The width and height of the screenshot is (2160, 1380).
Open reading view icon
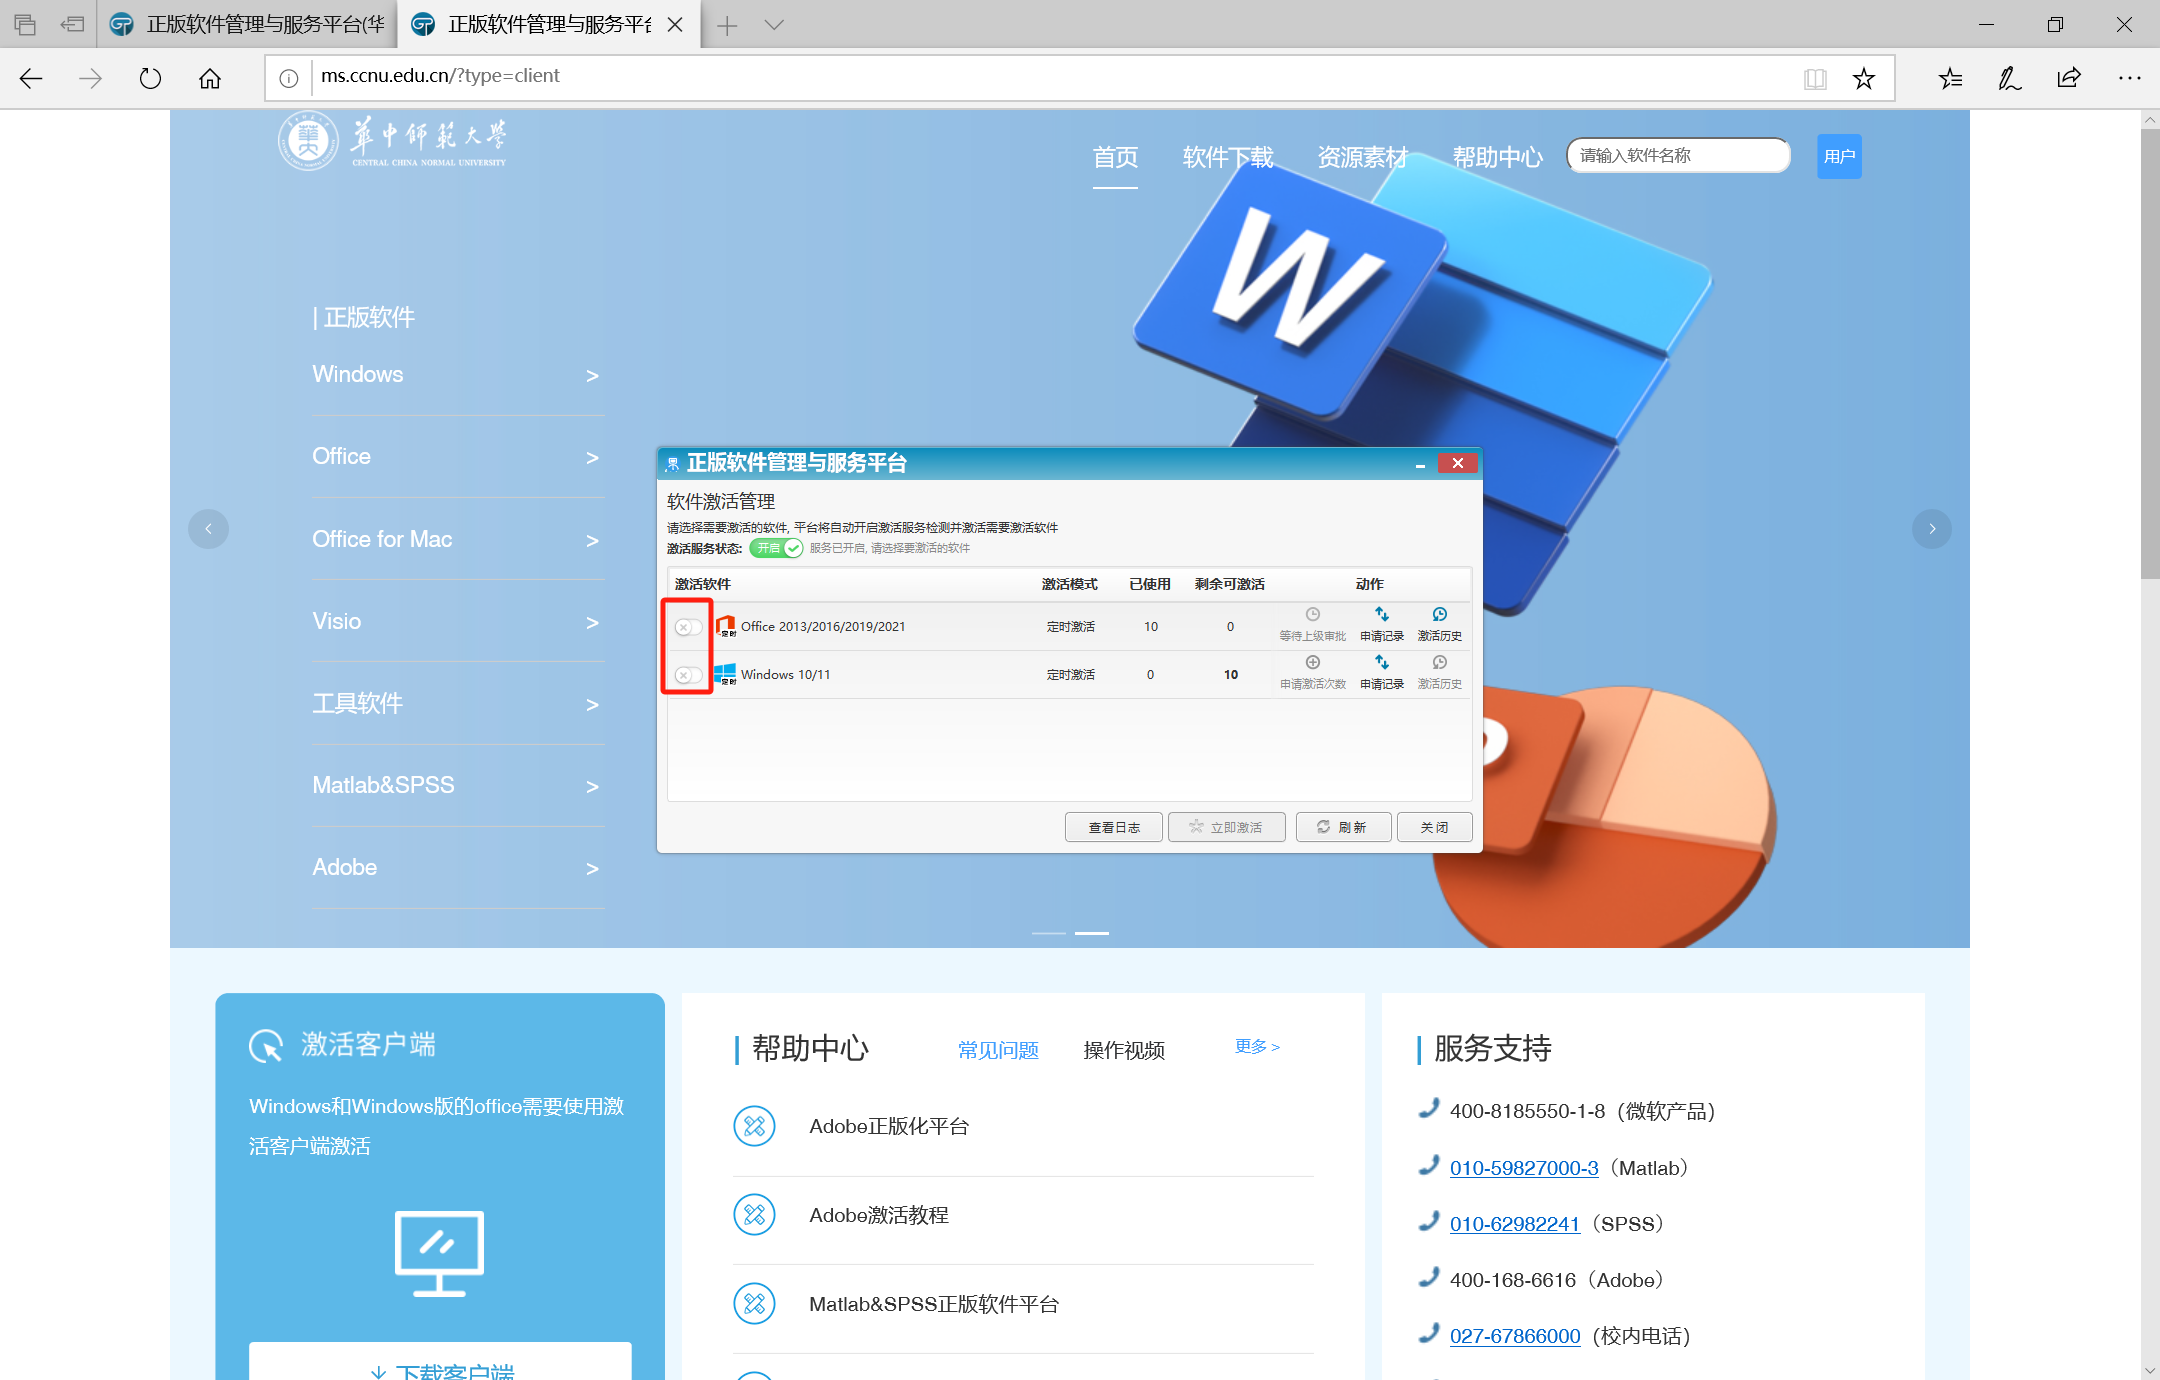click(1815, 78)
